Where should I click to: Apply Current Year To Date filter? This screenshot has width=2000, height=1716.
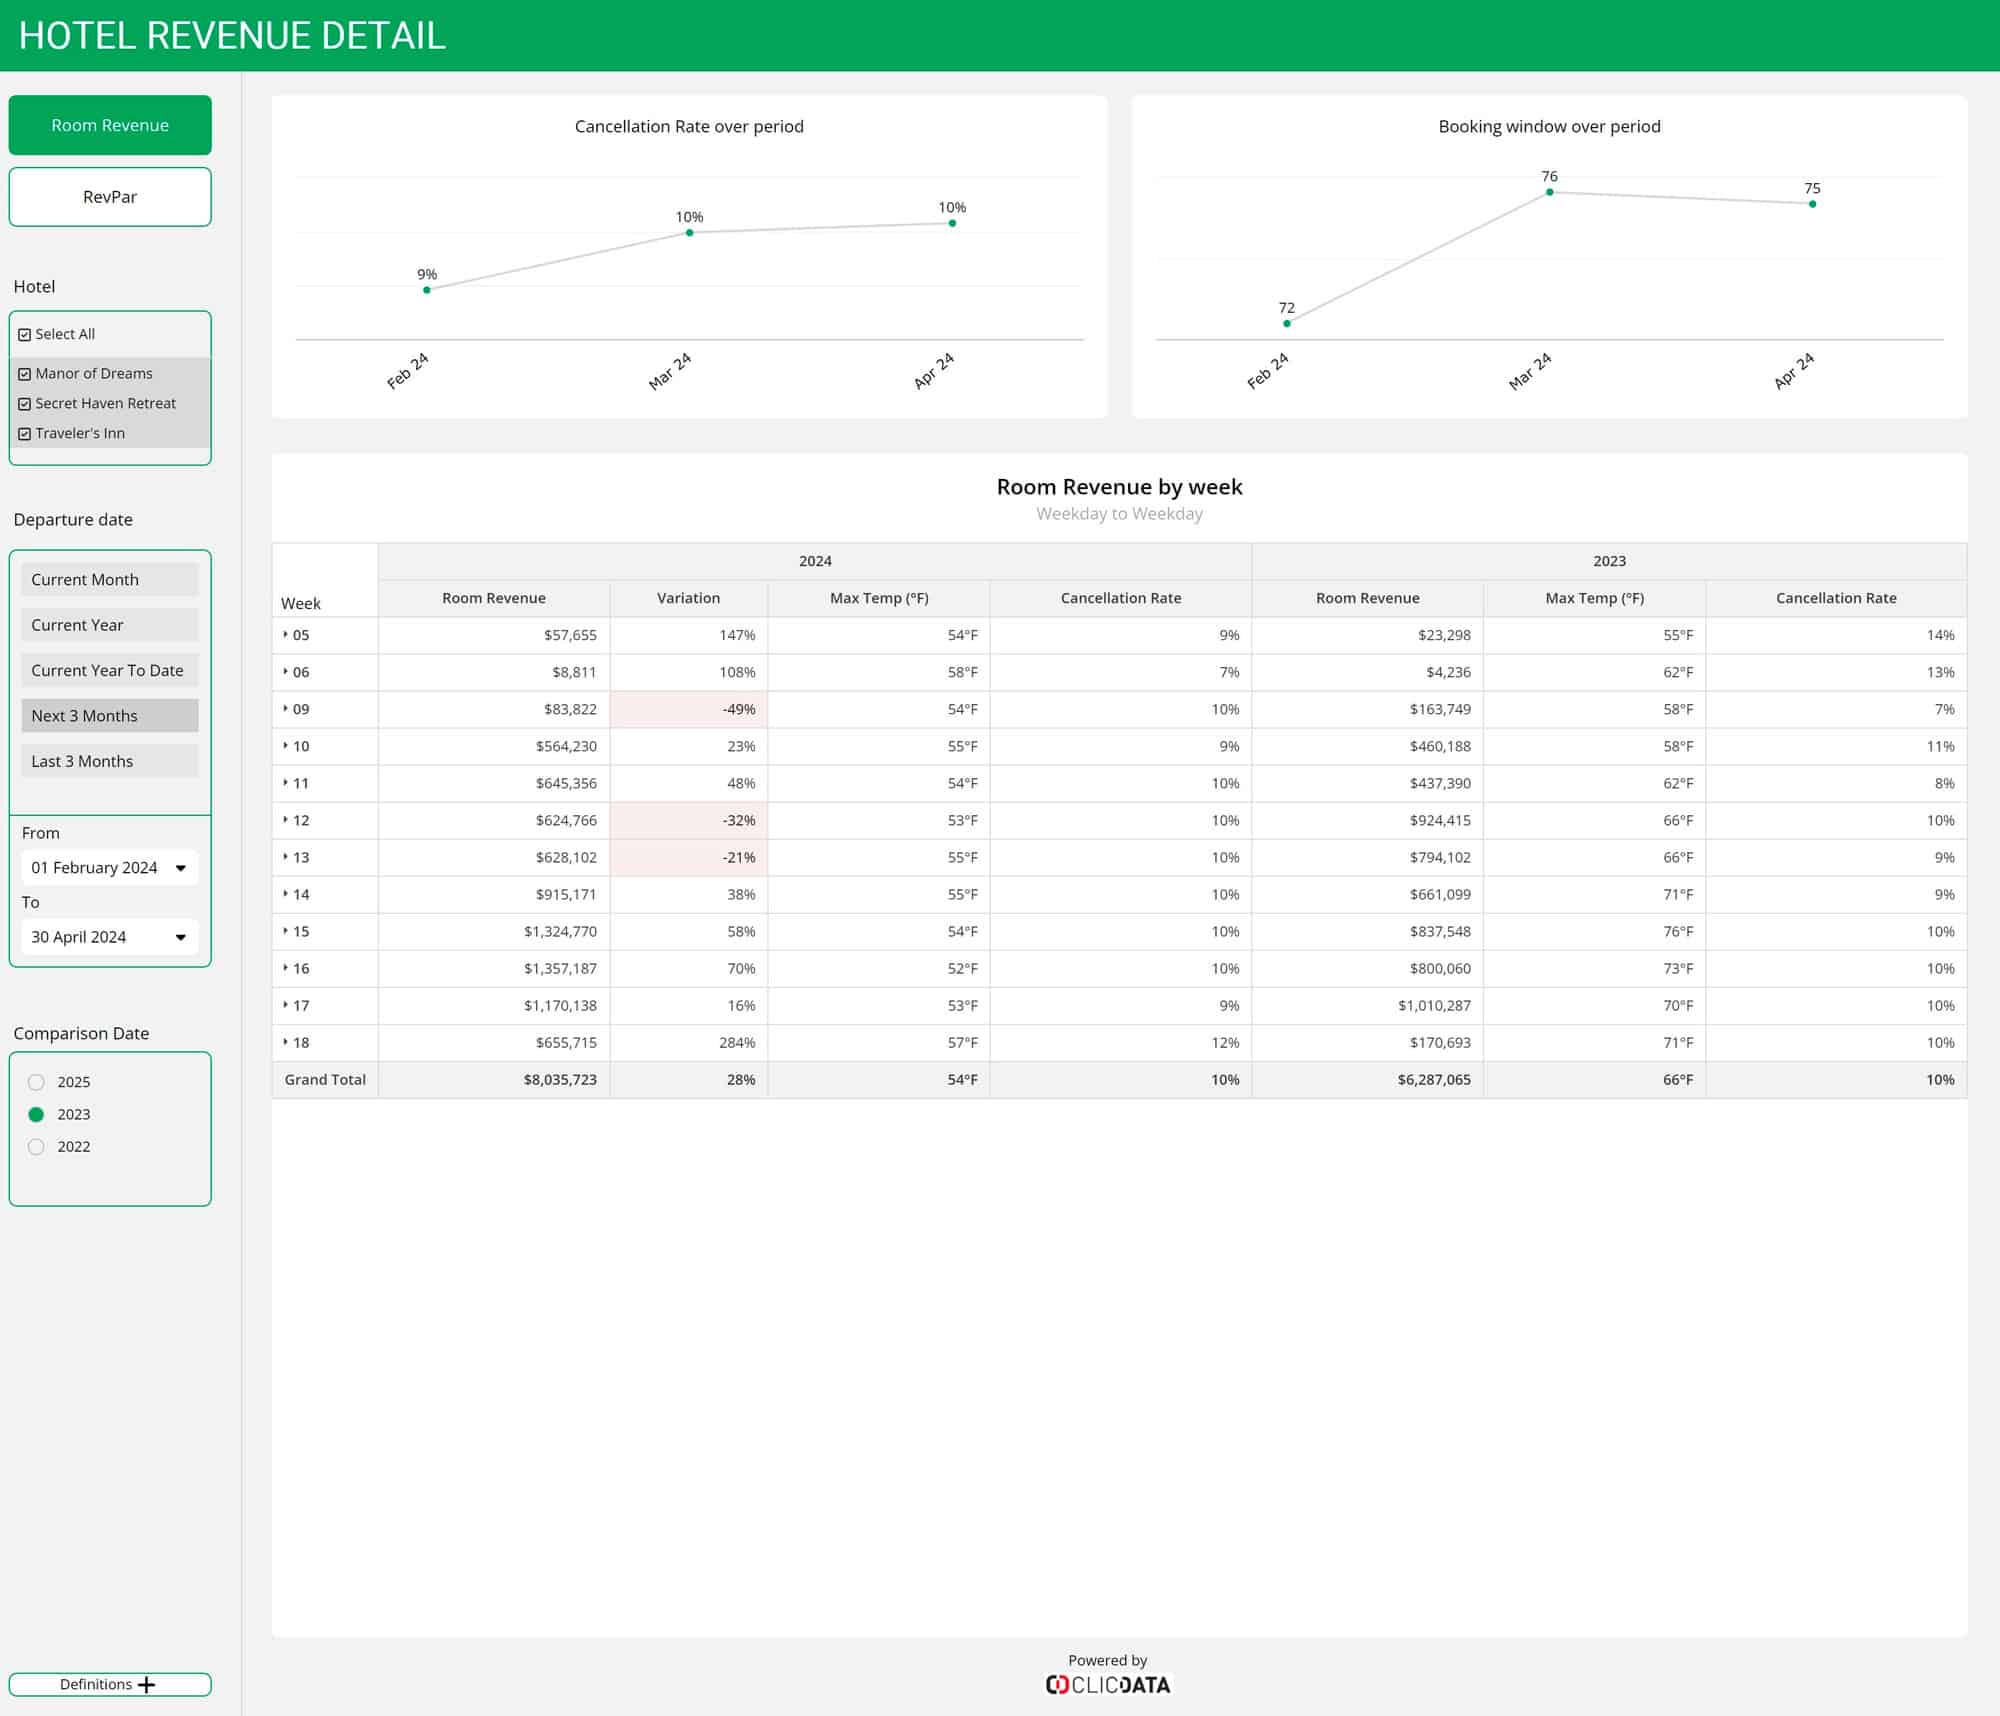coord(110,670)
